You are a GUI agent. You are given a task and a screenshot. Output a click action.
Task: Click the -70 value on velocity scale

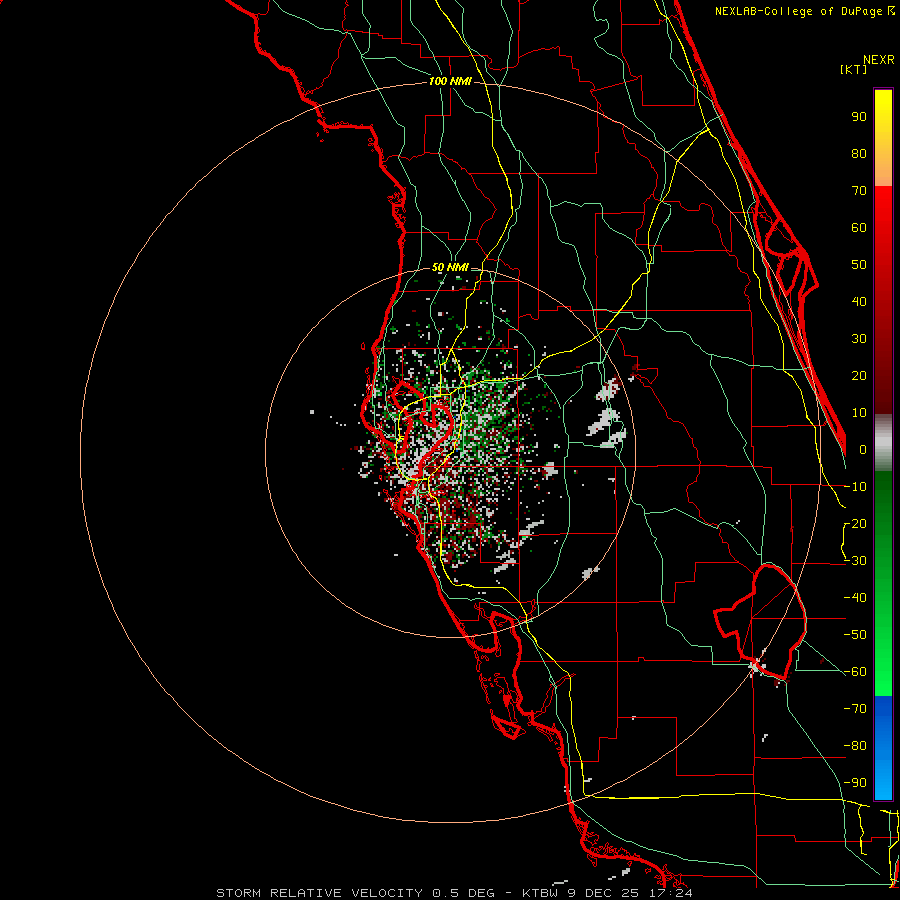(855, 709)
